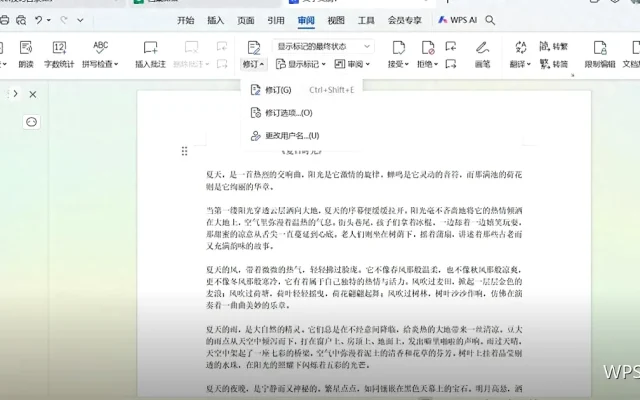Screen dimensions: 640x400
Task: Switch to the 开始 tab
Action: 185,20
